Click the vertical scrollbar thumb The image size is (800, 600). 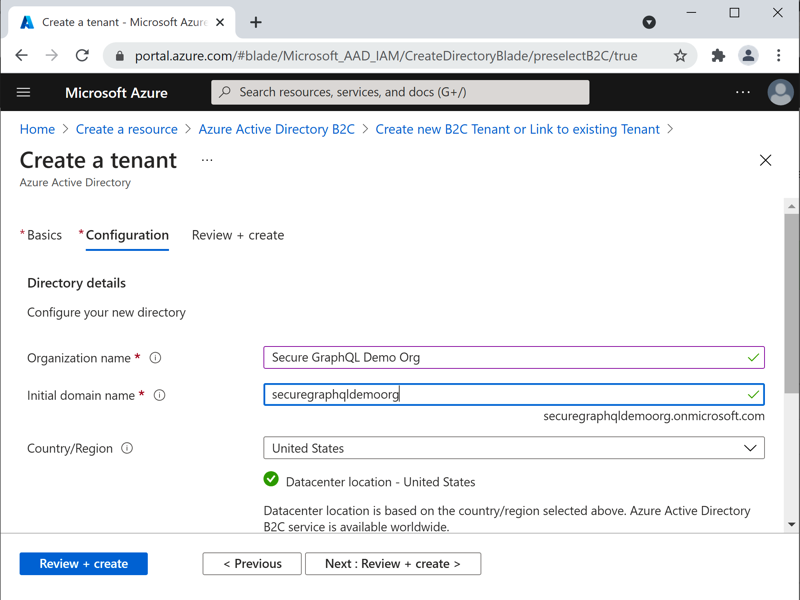[791, 303]
